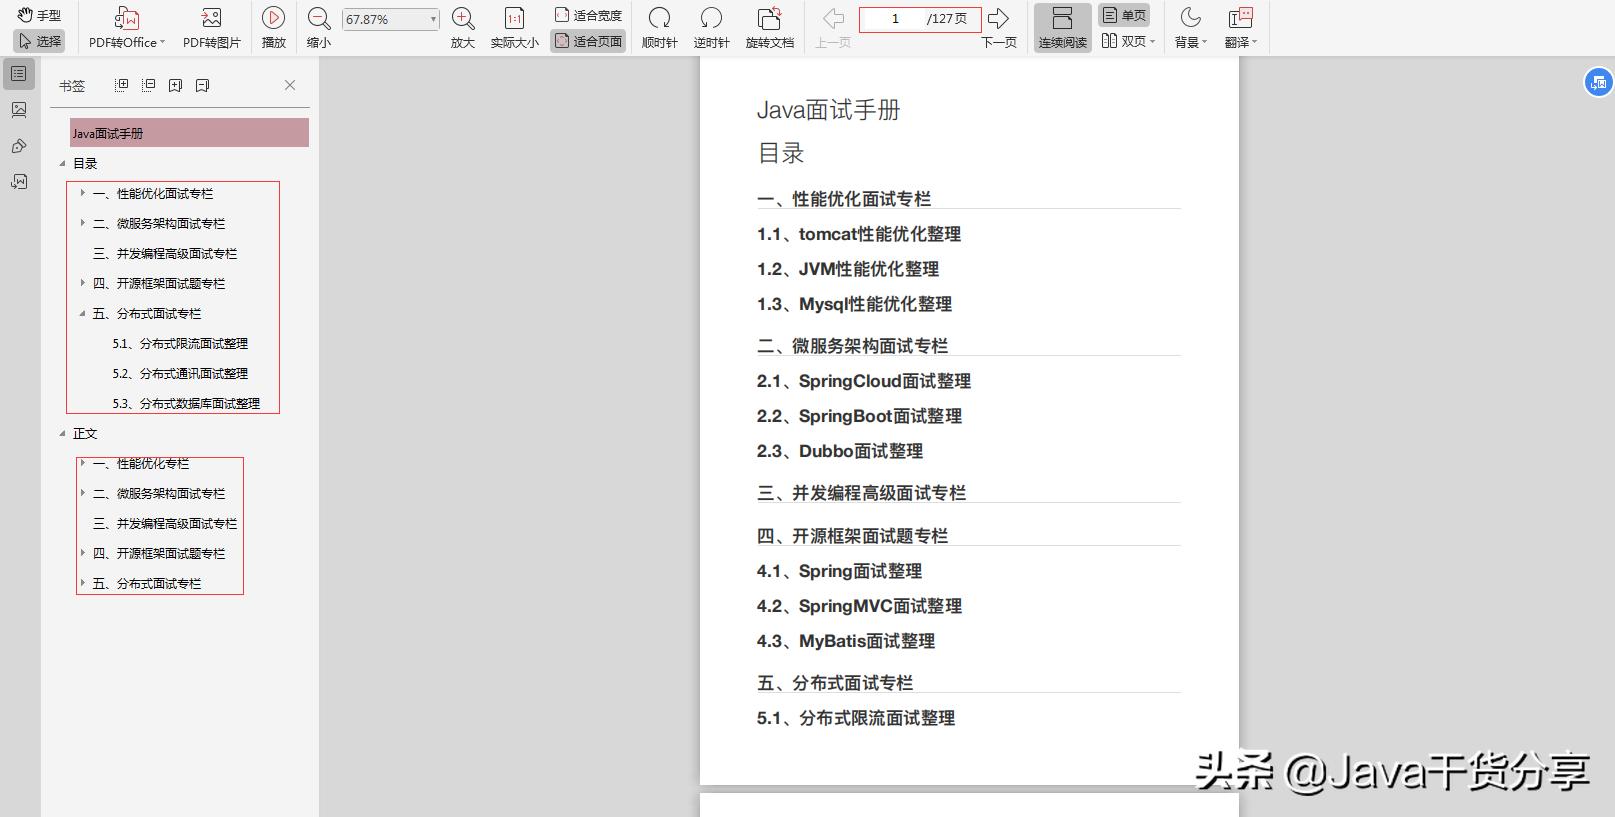This screenshot has height=817, width=1615.
Task: Collapse 五、分布式面试专栏 arrow under 目录
Action: pos(82,313)
